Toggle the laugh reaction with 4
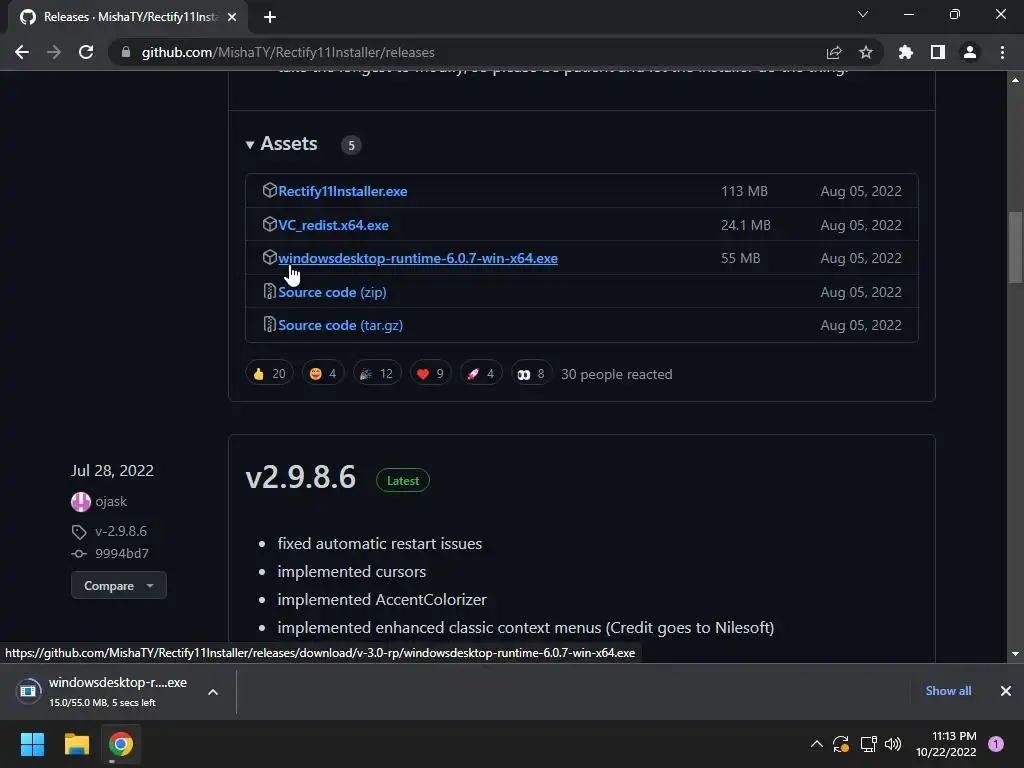This screenshot has height=768, width=1024. pyautogui.click(x=323, y=374)
